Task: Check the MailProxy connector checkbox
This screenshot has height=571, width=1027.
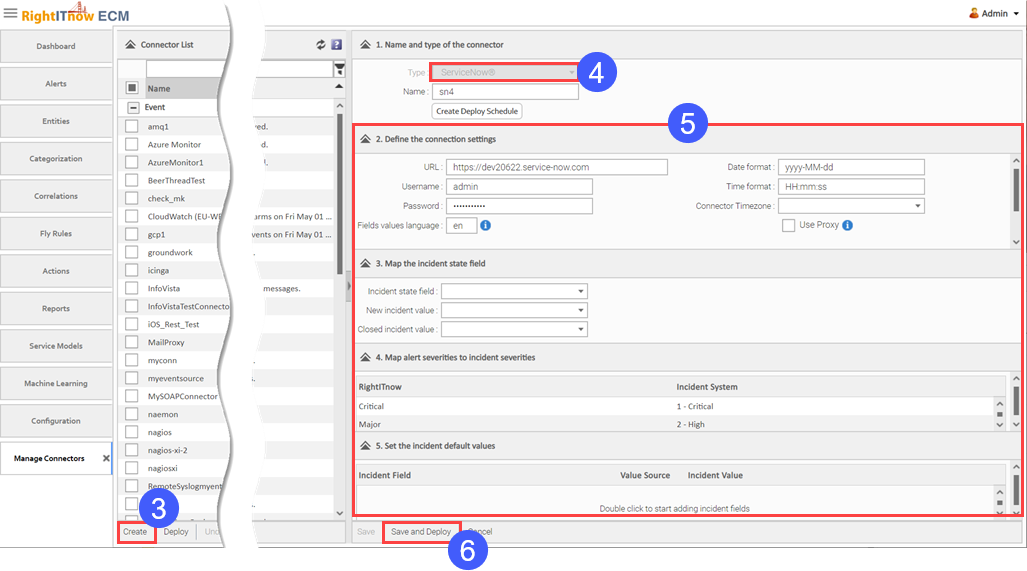Action: tap(132, 342)
